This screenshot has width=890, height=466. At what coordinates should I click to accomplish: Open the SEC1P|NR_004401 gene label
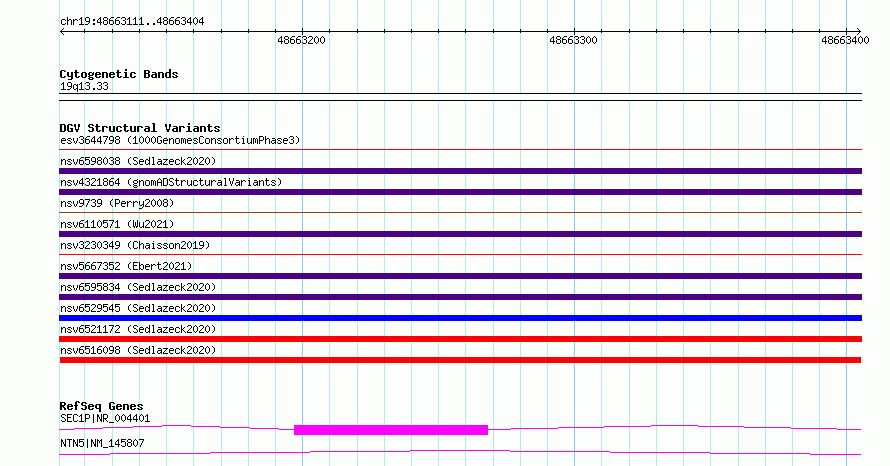(105, 418)
